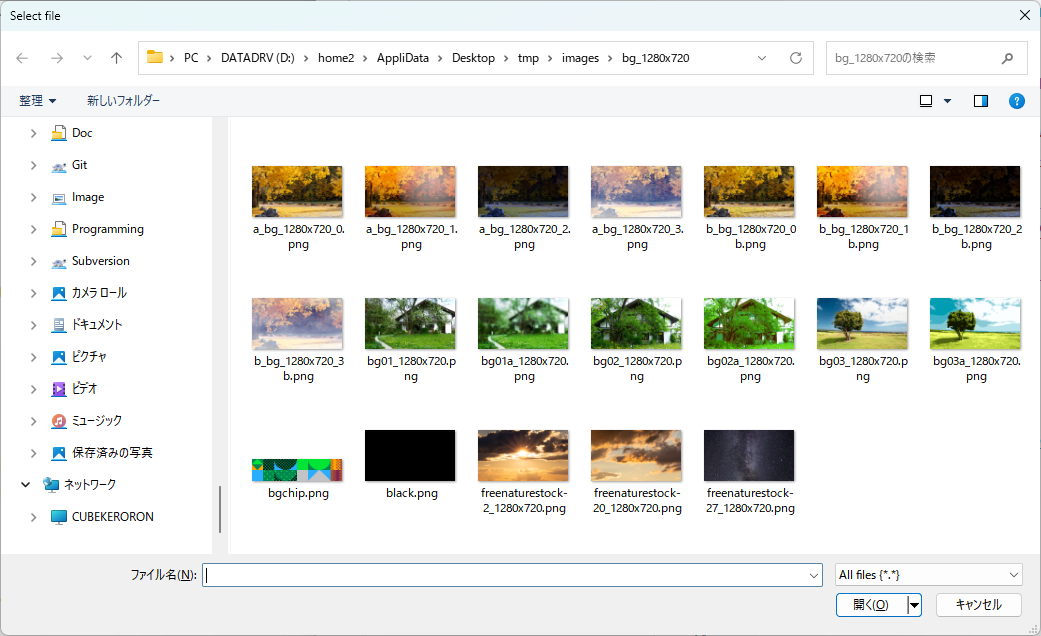The image size is (1041, 636).
Task: Click the Up one level arrow
Action: pos(116,58)
